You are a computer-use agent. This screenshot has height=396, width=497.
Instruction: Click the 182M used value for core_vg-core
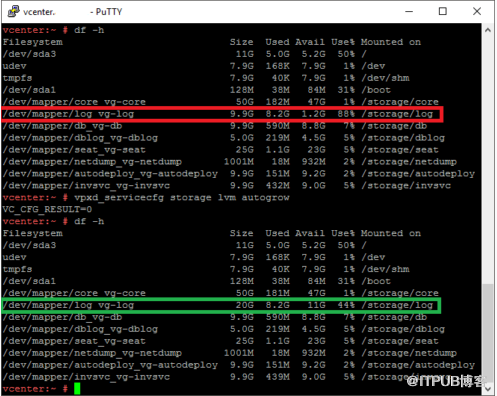click(277, 102)
